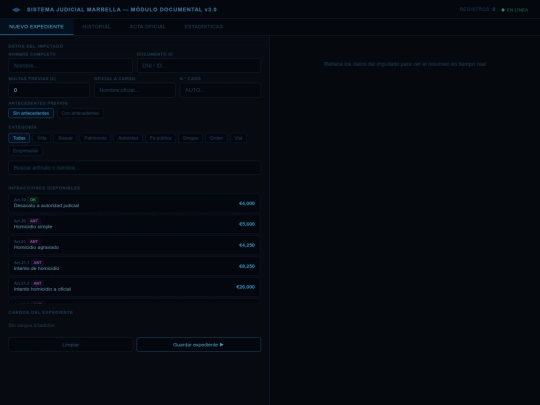The image size is (540, 405).
Task: Click the Documento ID input field
Action: 199,65
